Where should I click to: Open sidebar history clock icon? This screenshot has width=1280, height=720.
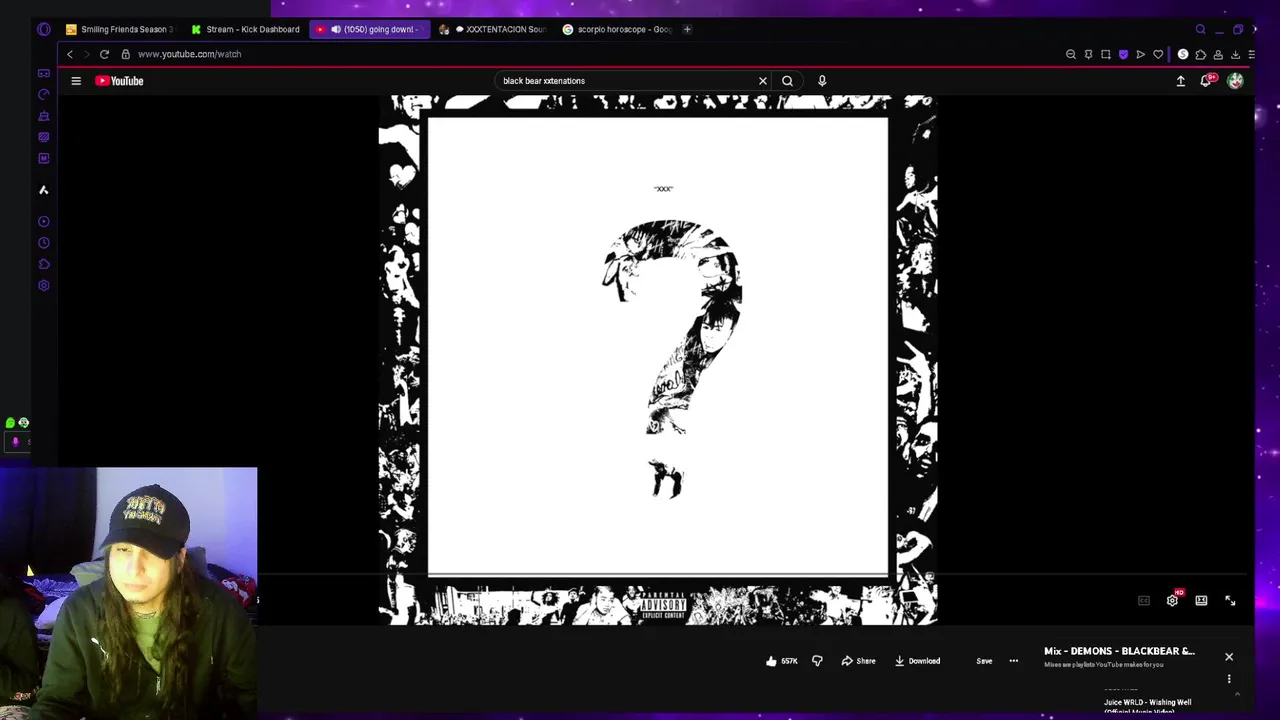(x=44, y=243)
